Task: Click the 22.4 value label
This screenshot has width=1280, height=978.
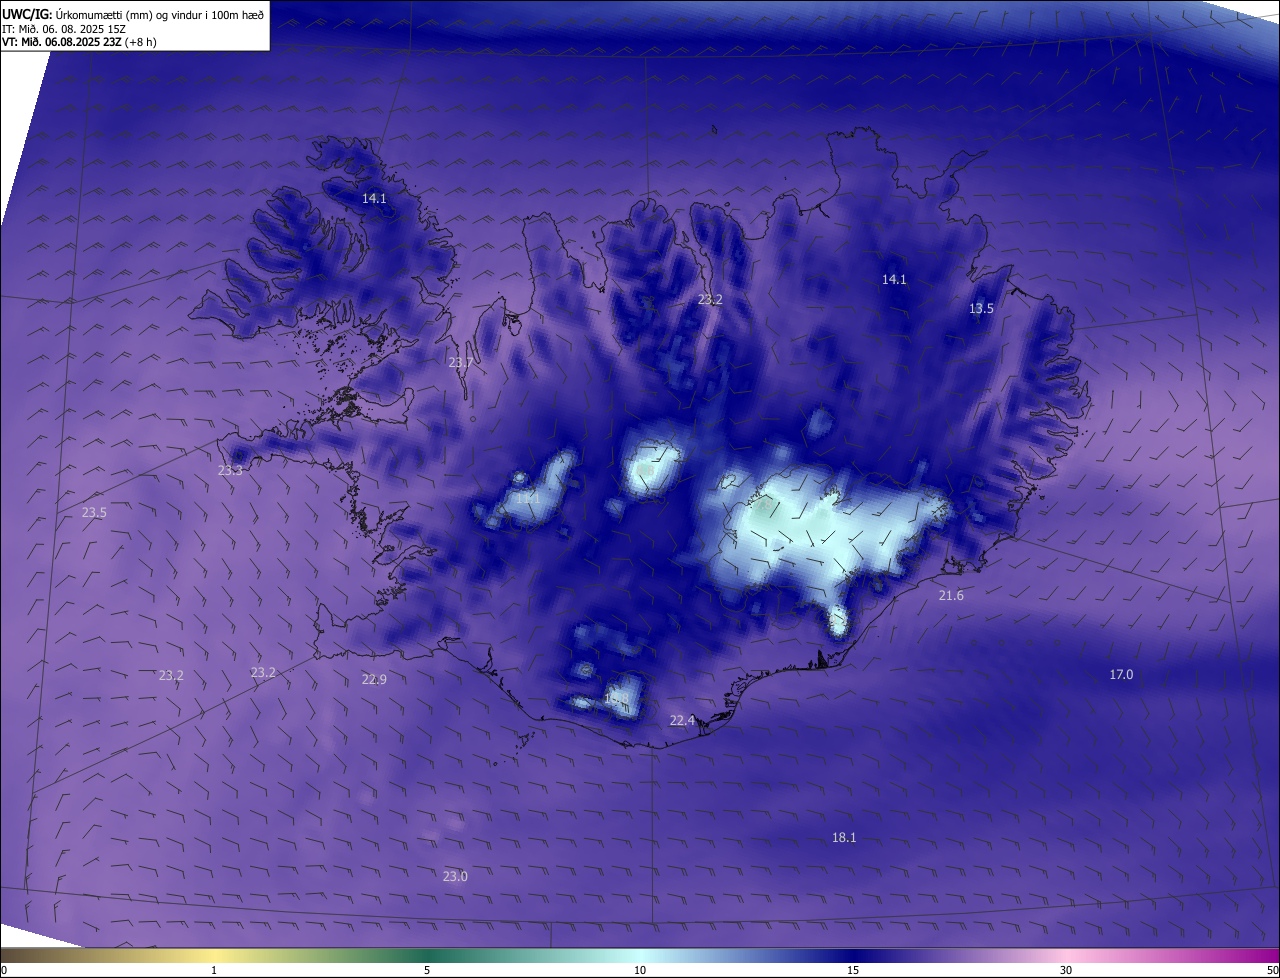Action: point(682,721)
